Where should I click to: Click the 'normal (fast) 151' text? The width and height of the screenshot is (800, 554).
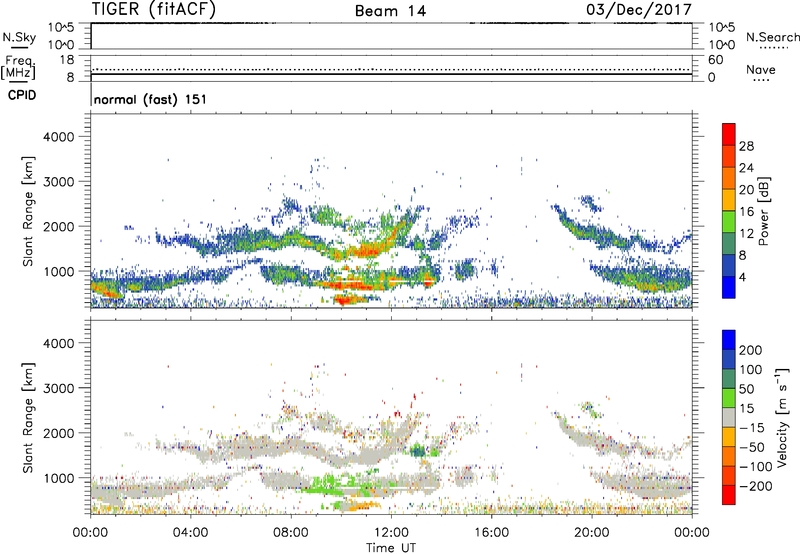click(151, 99)
